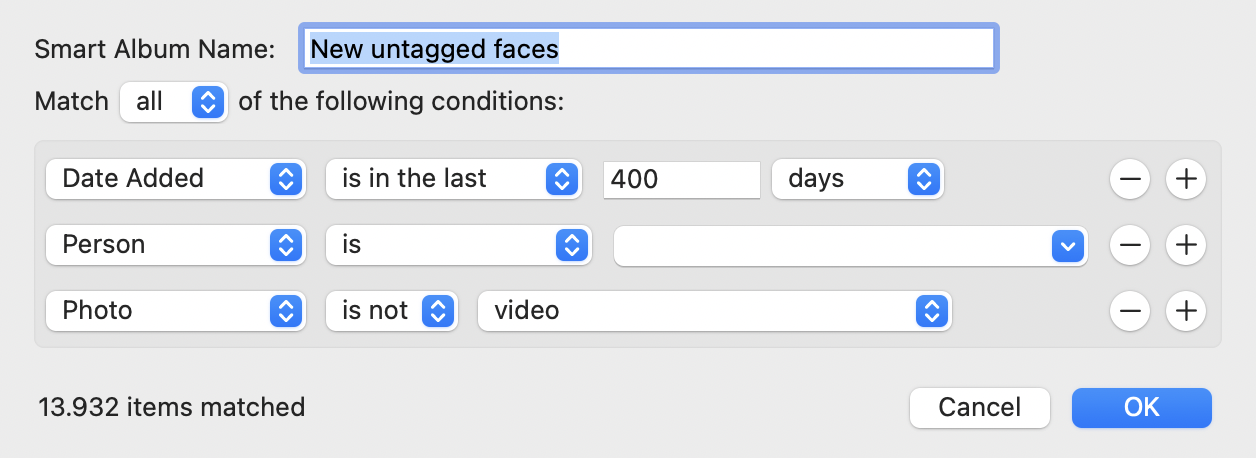The image size is (1256, 458).
Task: Remove the Date Added condition row
Action: 1130,180
